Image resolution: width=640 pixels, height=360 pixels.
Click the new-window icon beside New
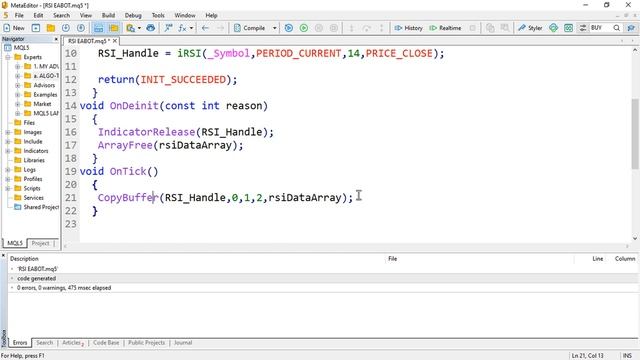tap(36, 28)
